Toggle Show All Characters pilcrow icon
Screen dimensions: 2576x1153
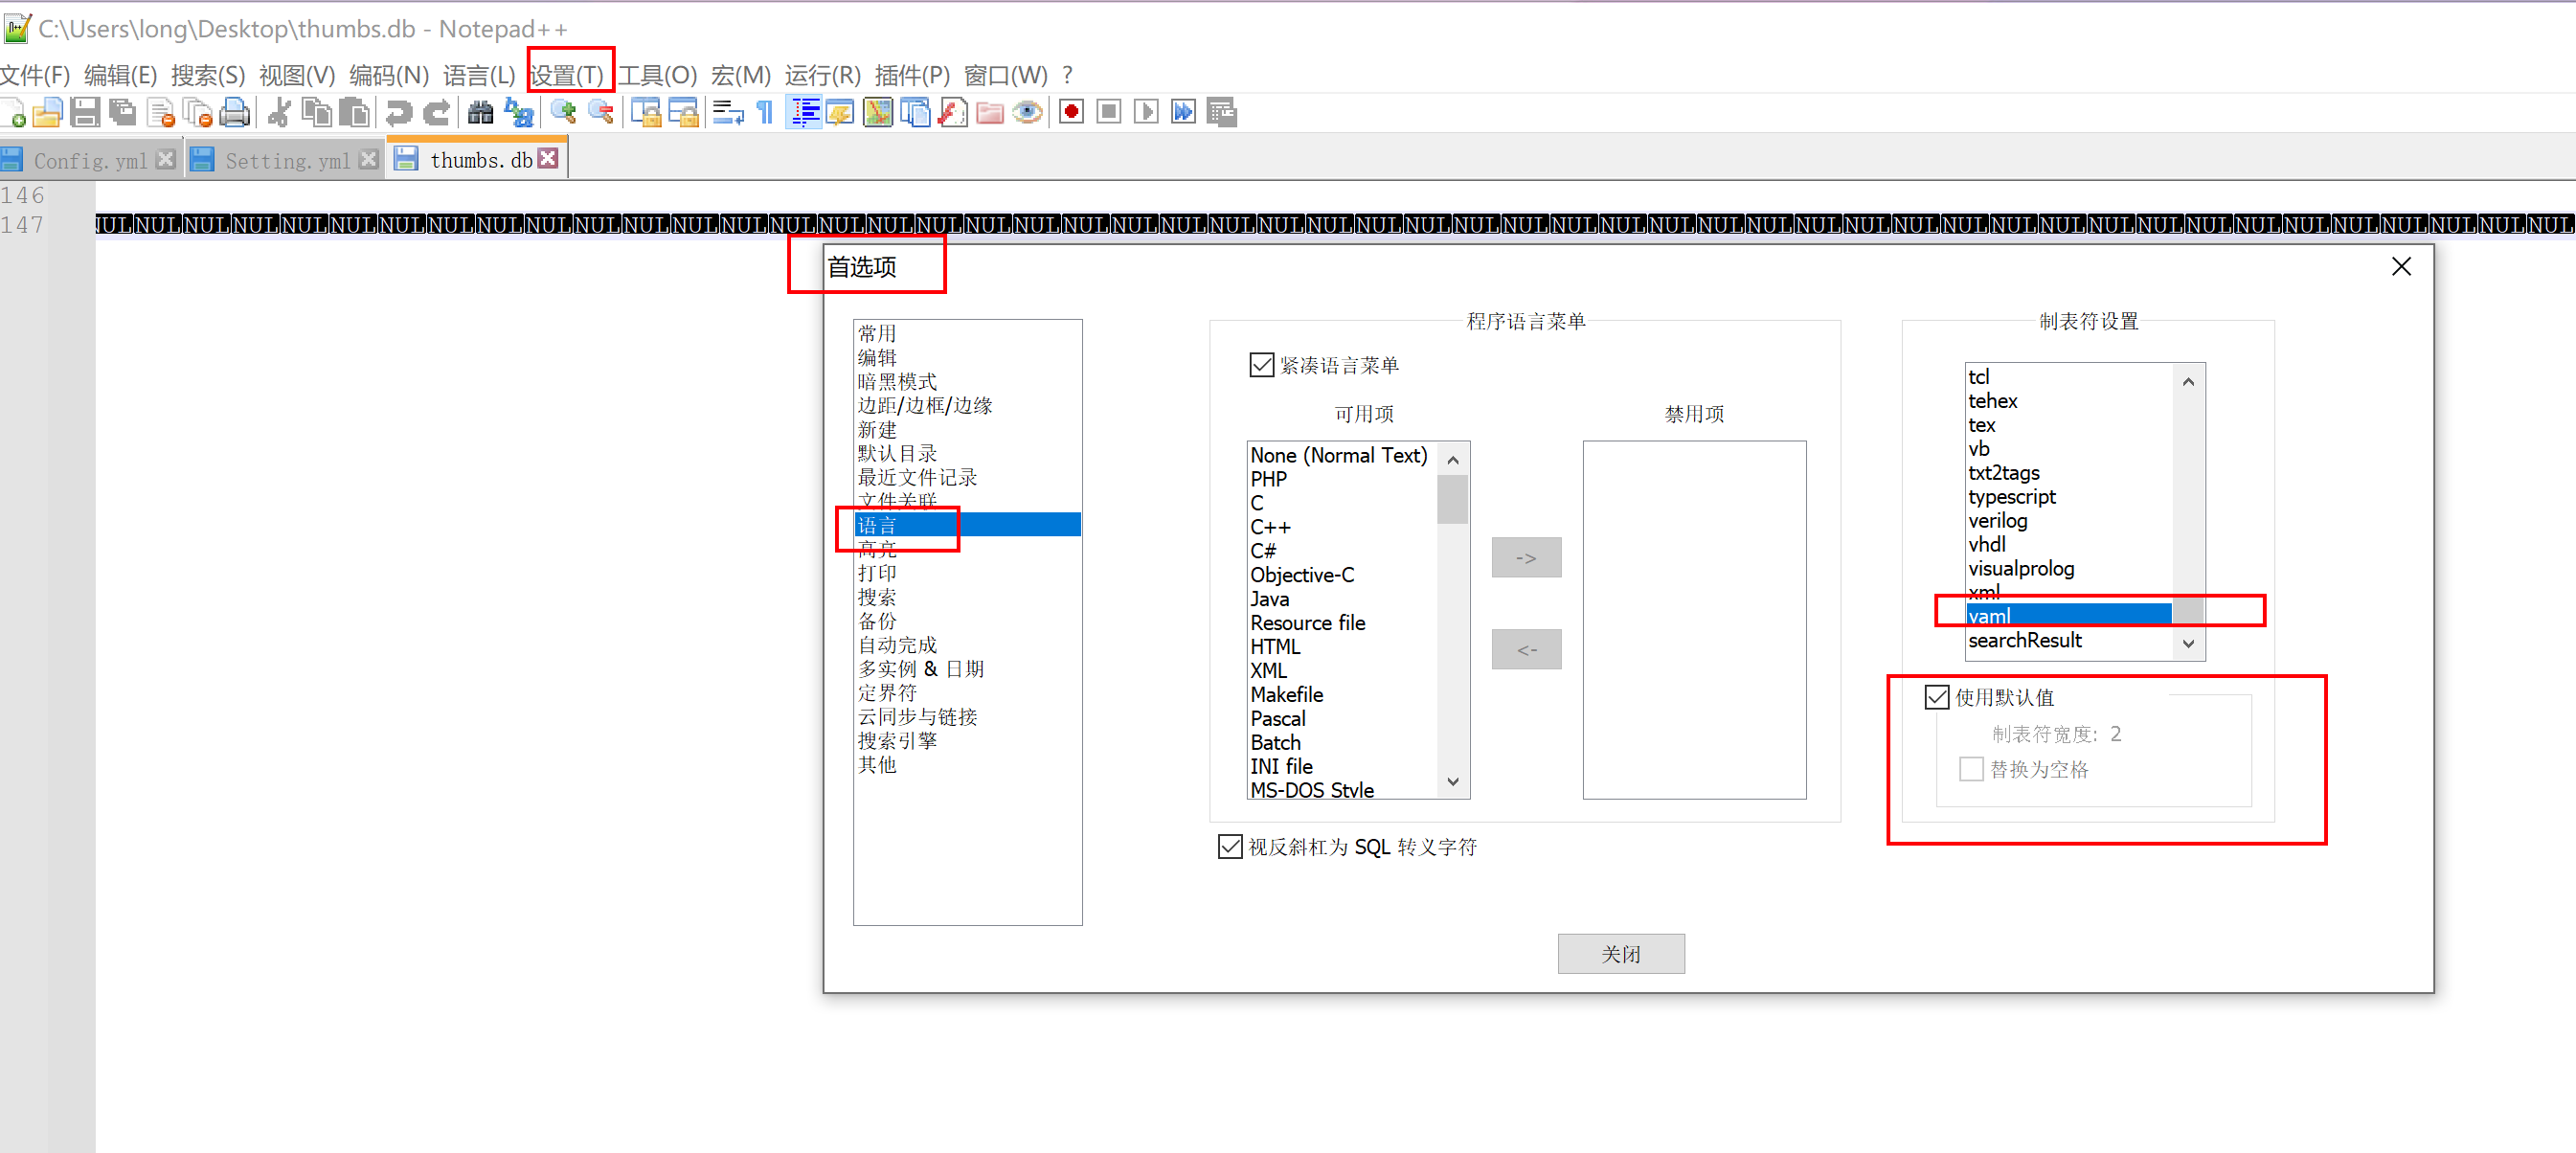point(765,113)
